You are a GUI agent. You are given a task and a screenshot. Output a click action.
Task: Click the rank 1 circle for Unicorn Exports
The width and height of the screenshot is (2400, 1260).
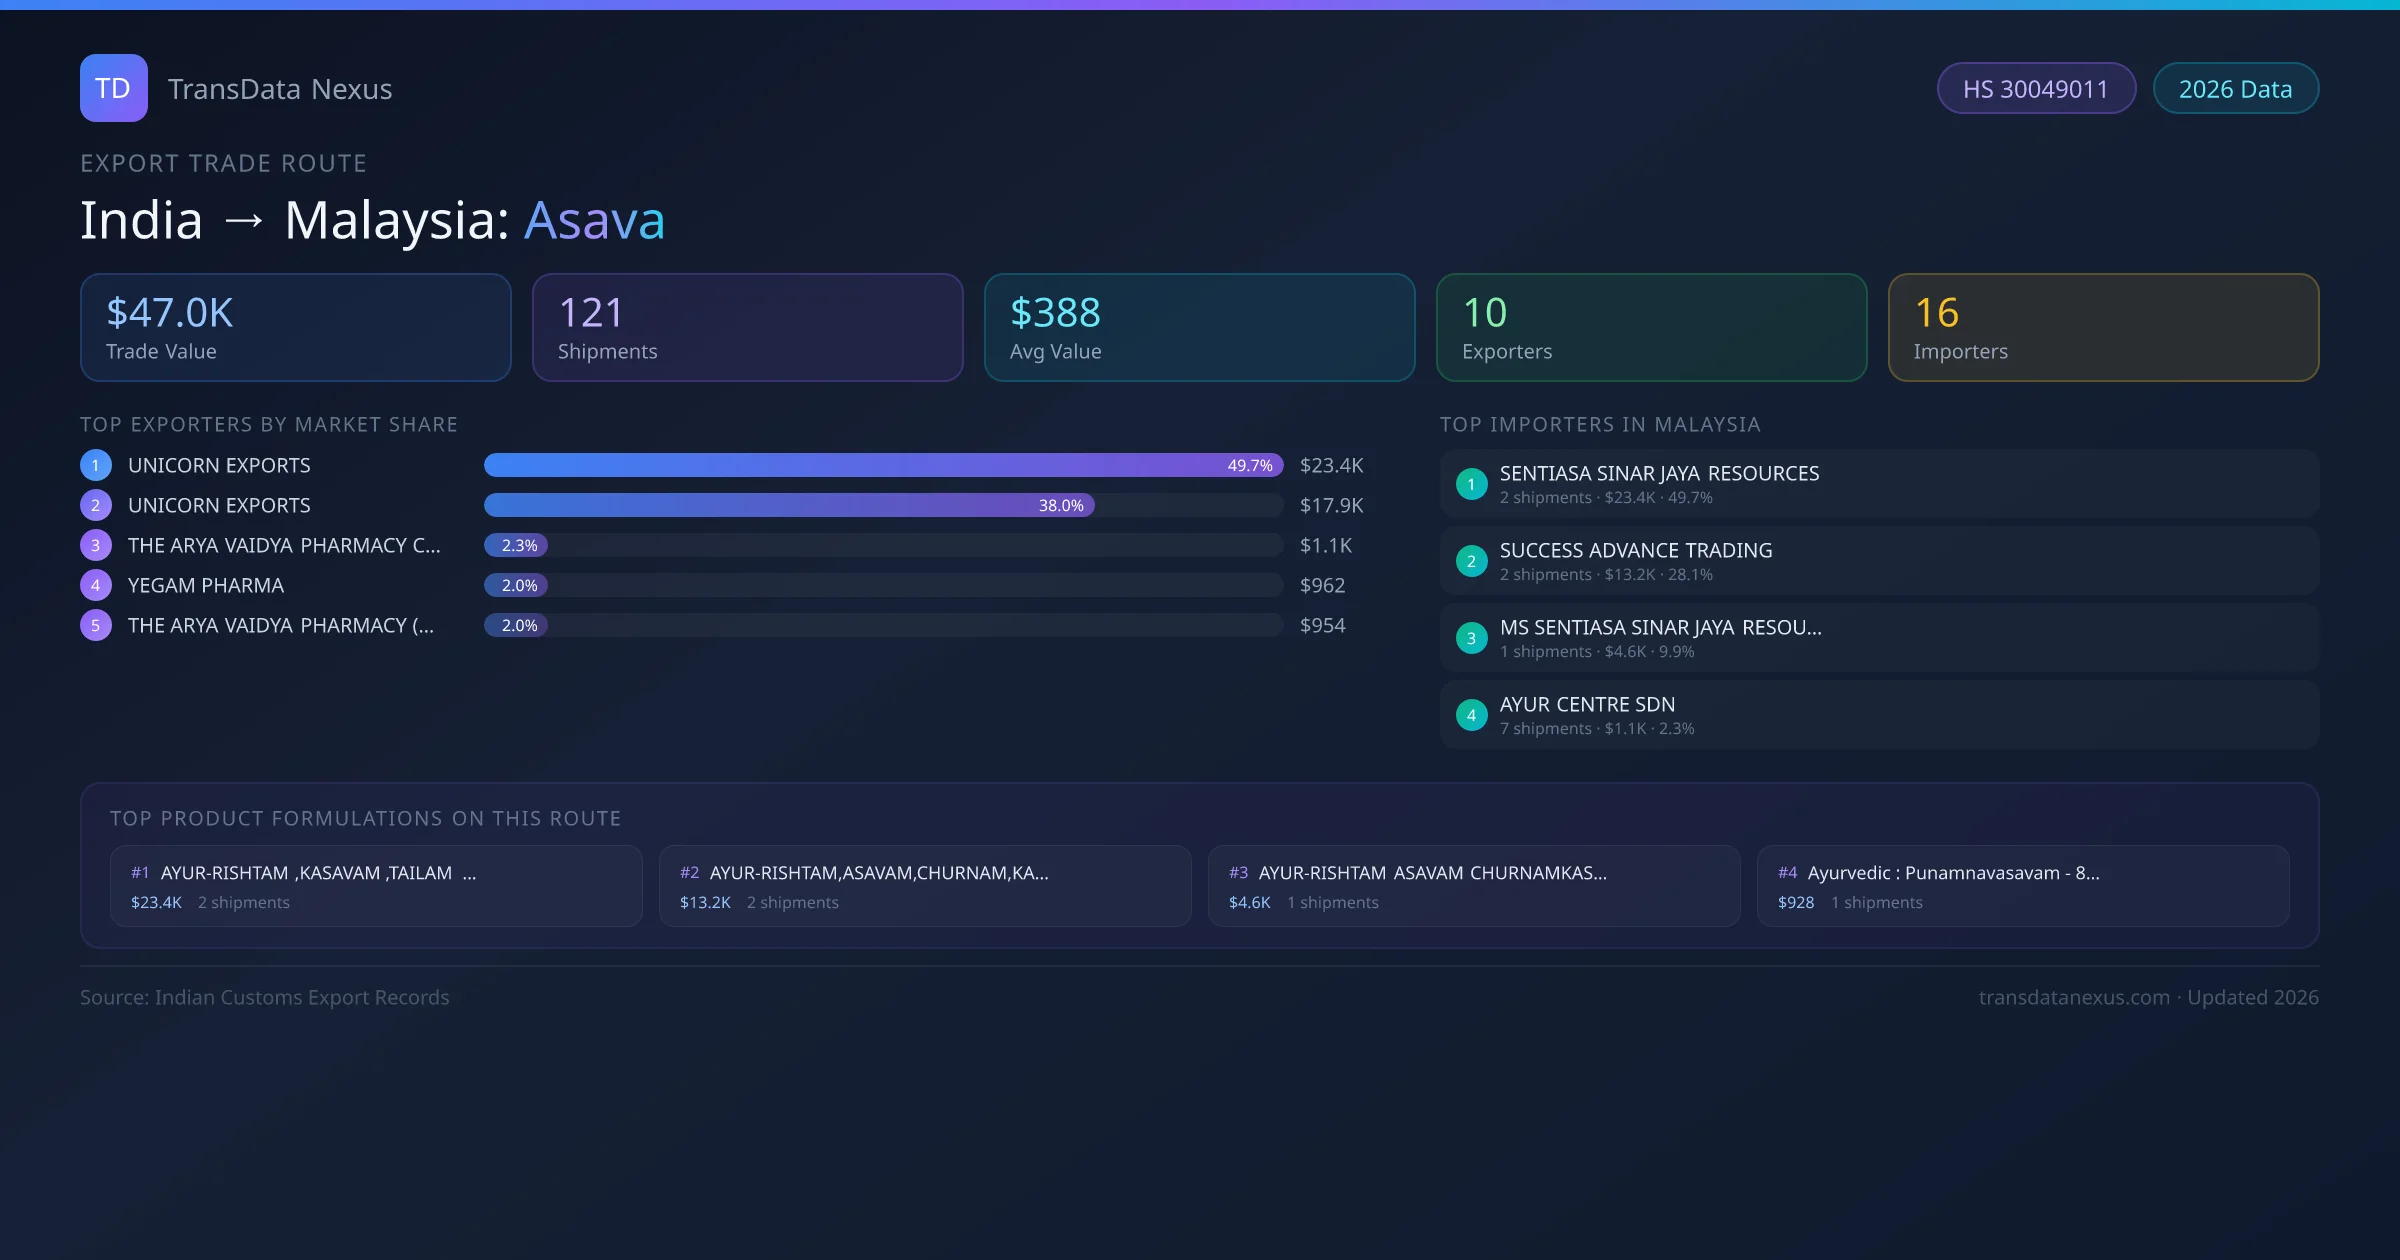(95, 465)
